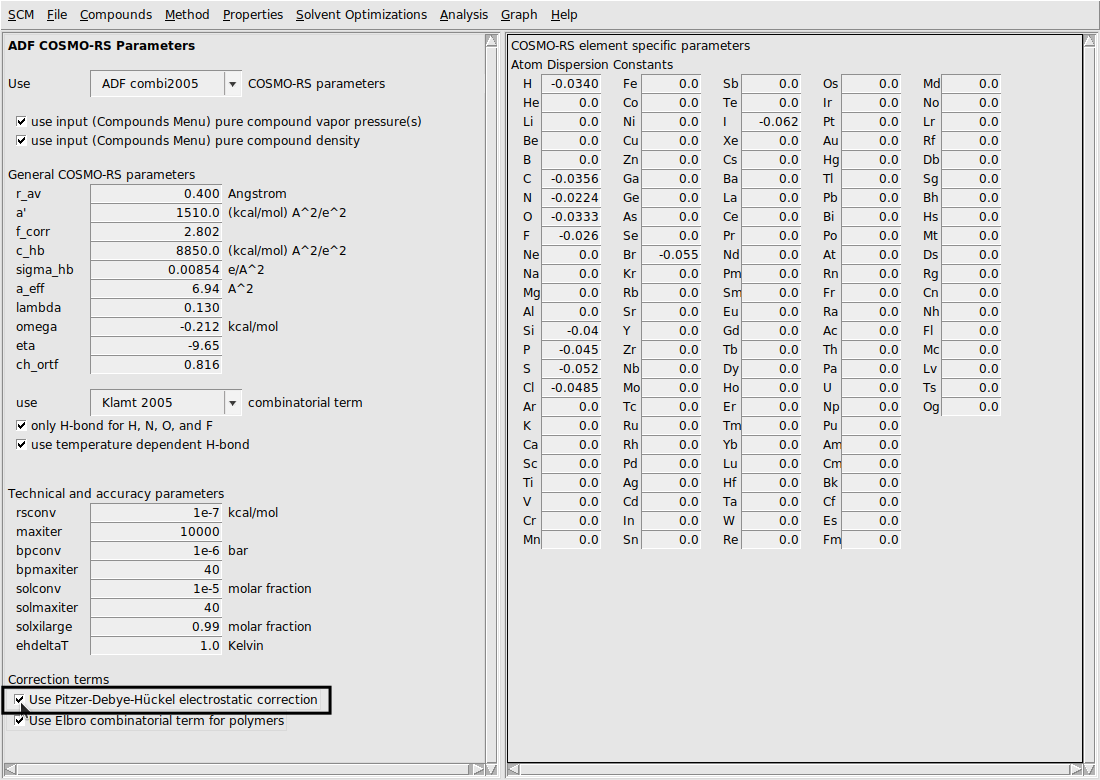
Task: Disable Pitzer-Debye-Hückel electrostatic correction
Action: click(x=21, y=700)
